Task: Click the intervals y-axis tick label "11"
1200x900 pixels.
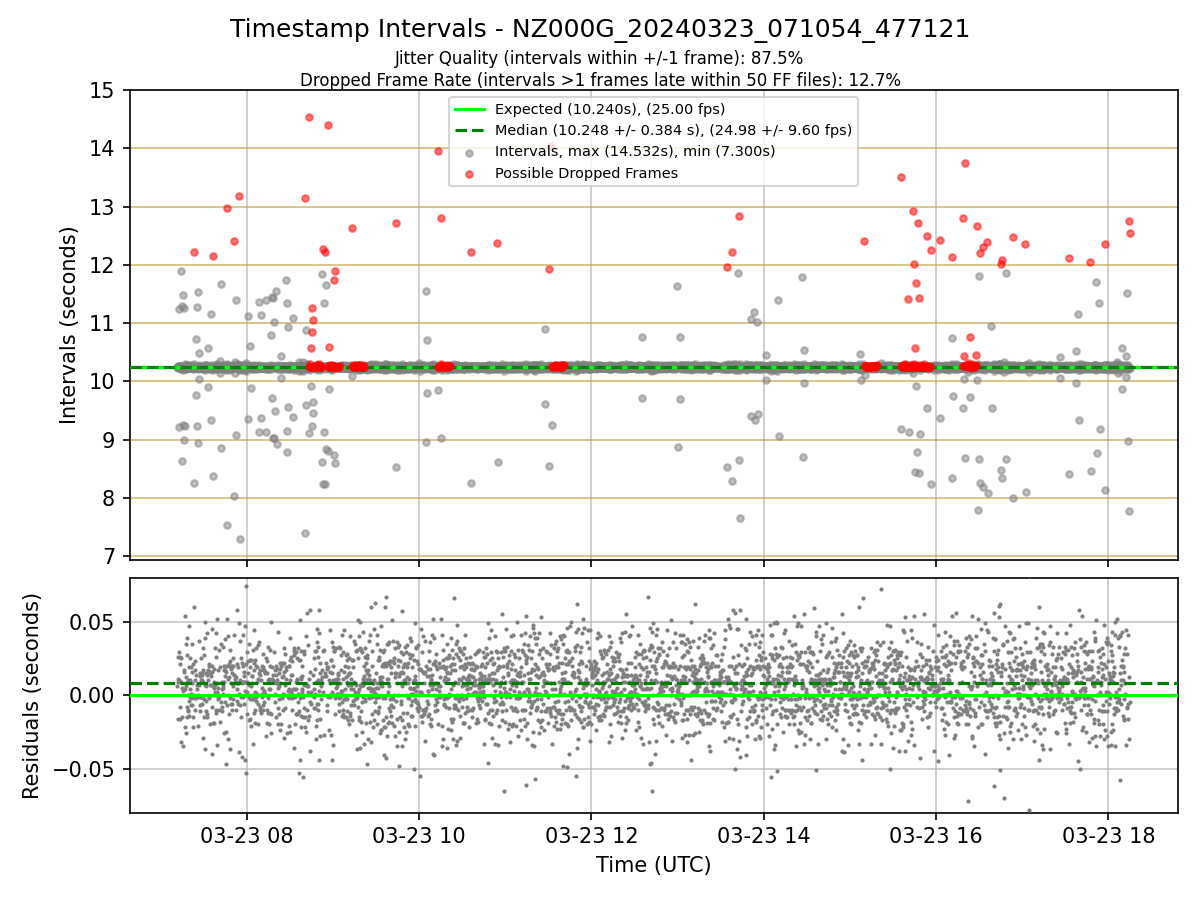Action: pos(103,323)
